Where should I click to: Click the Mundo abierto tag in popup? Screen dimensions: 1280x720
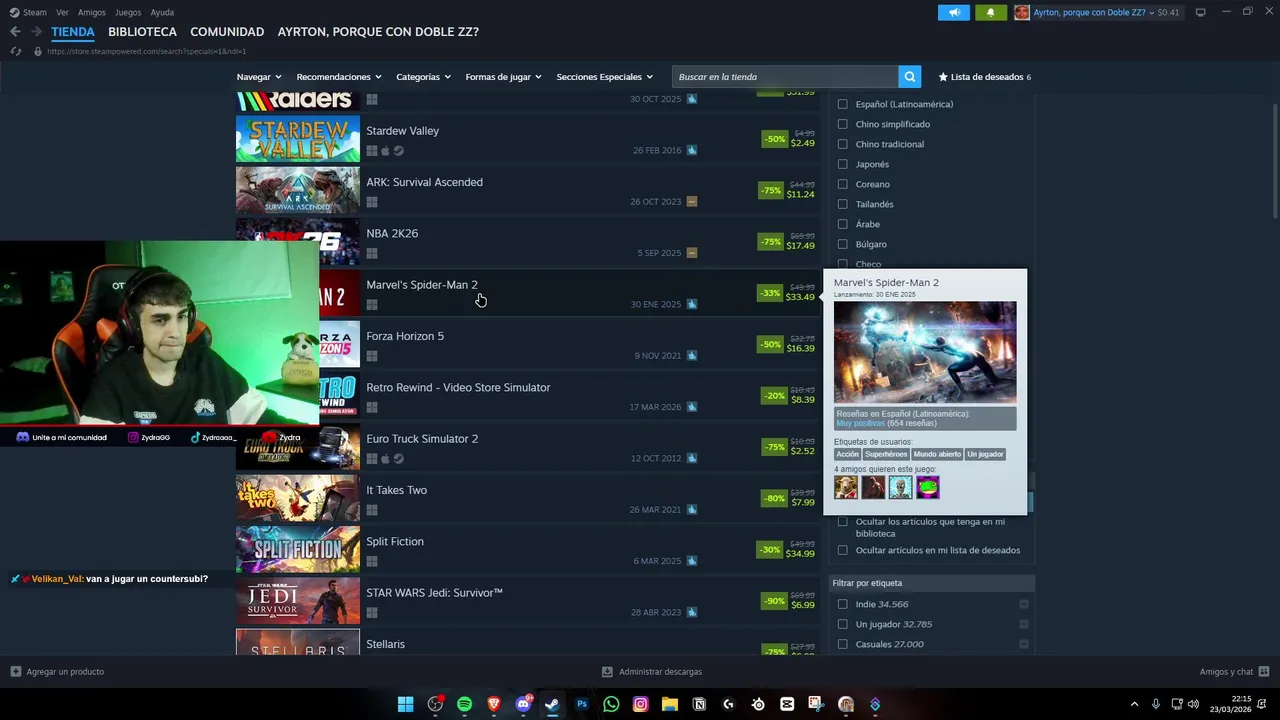click(x=937, y=454)
